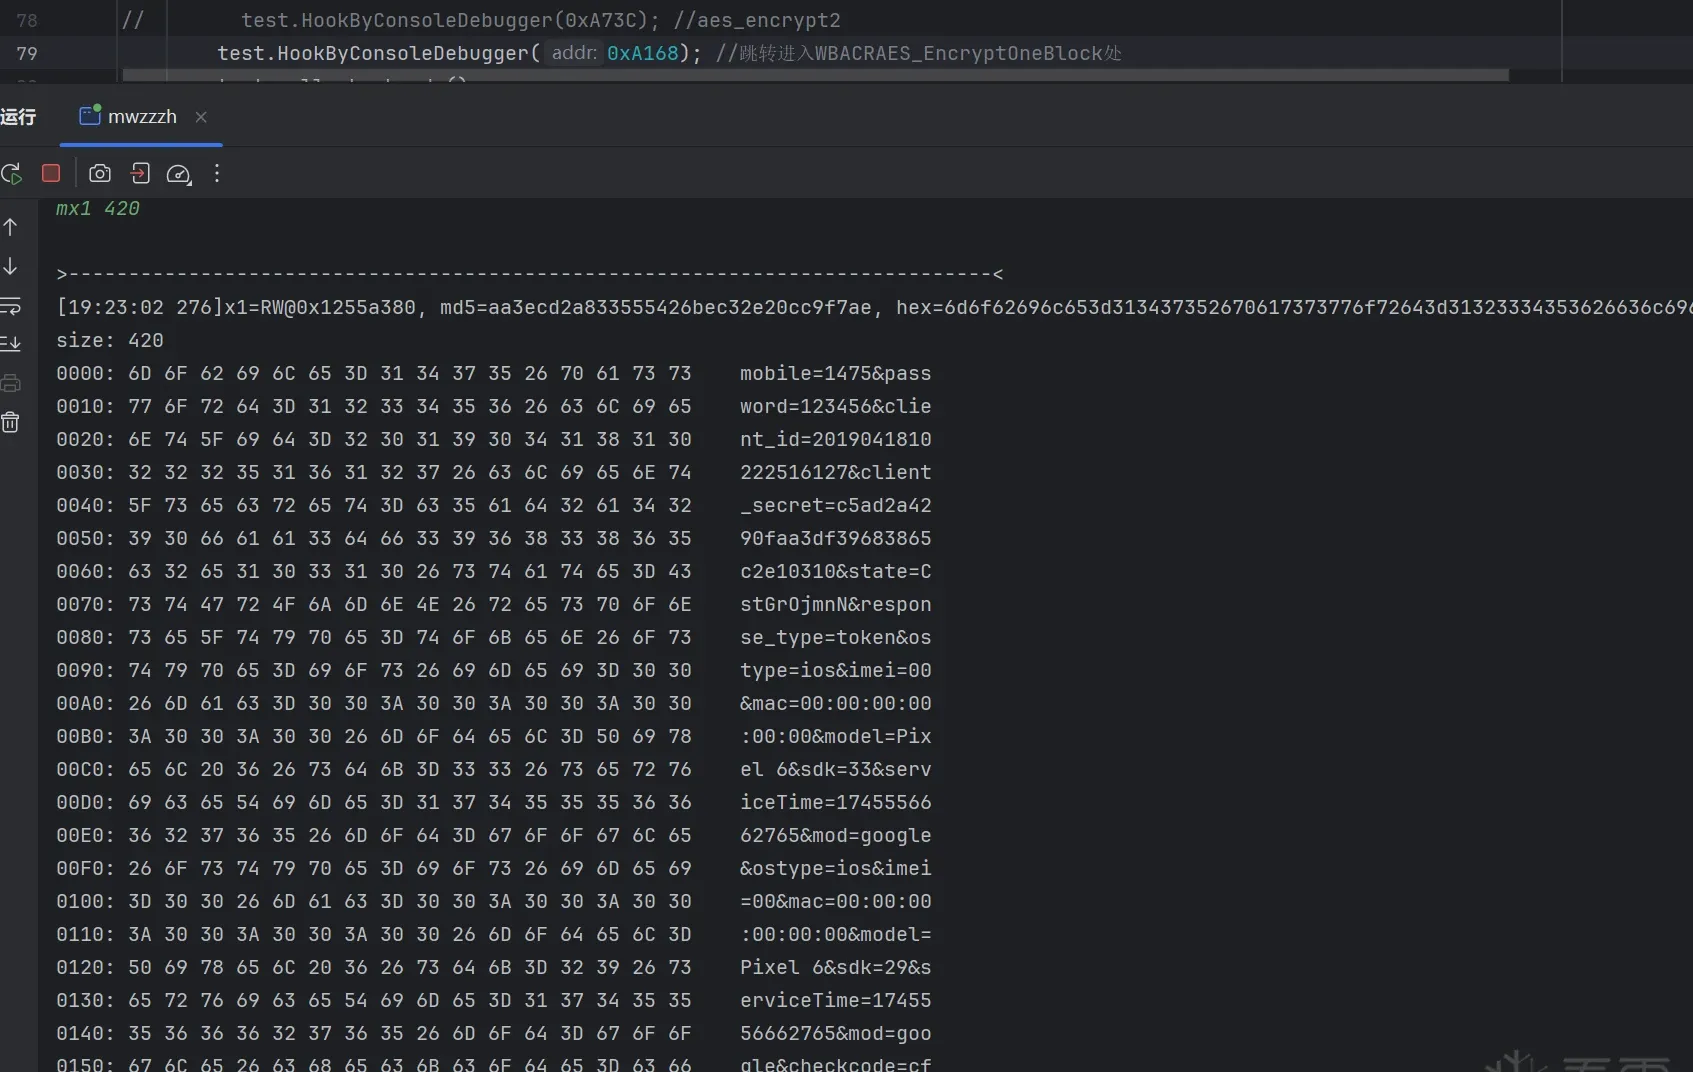Click line number 78 in the gutter
Screen dimensions: 1693x1072
tap(27, 20)
